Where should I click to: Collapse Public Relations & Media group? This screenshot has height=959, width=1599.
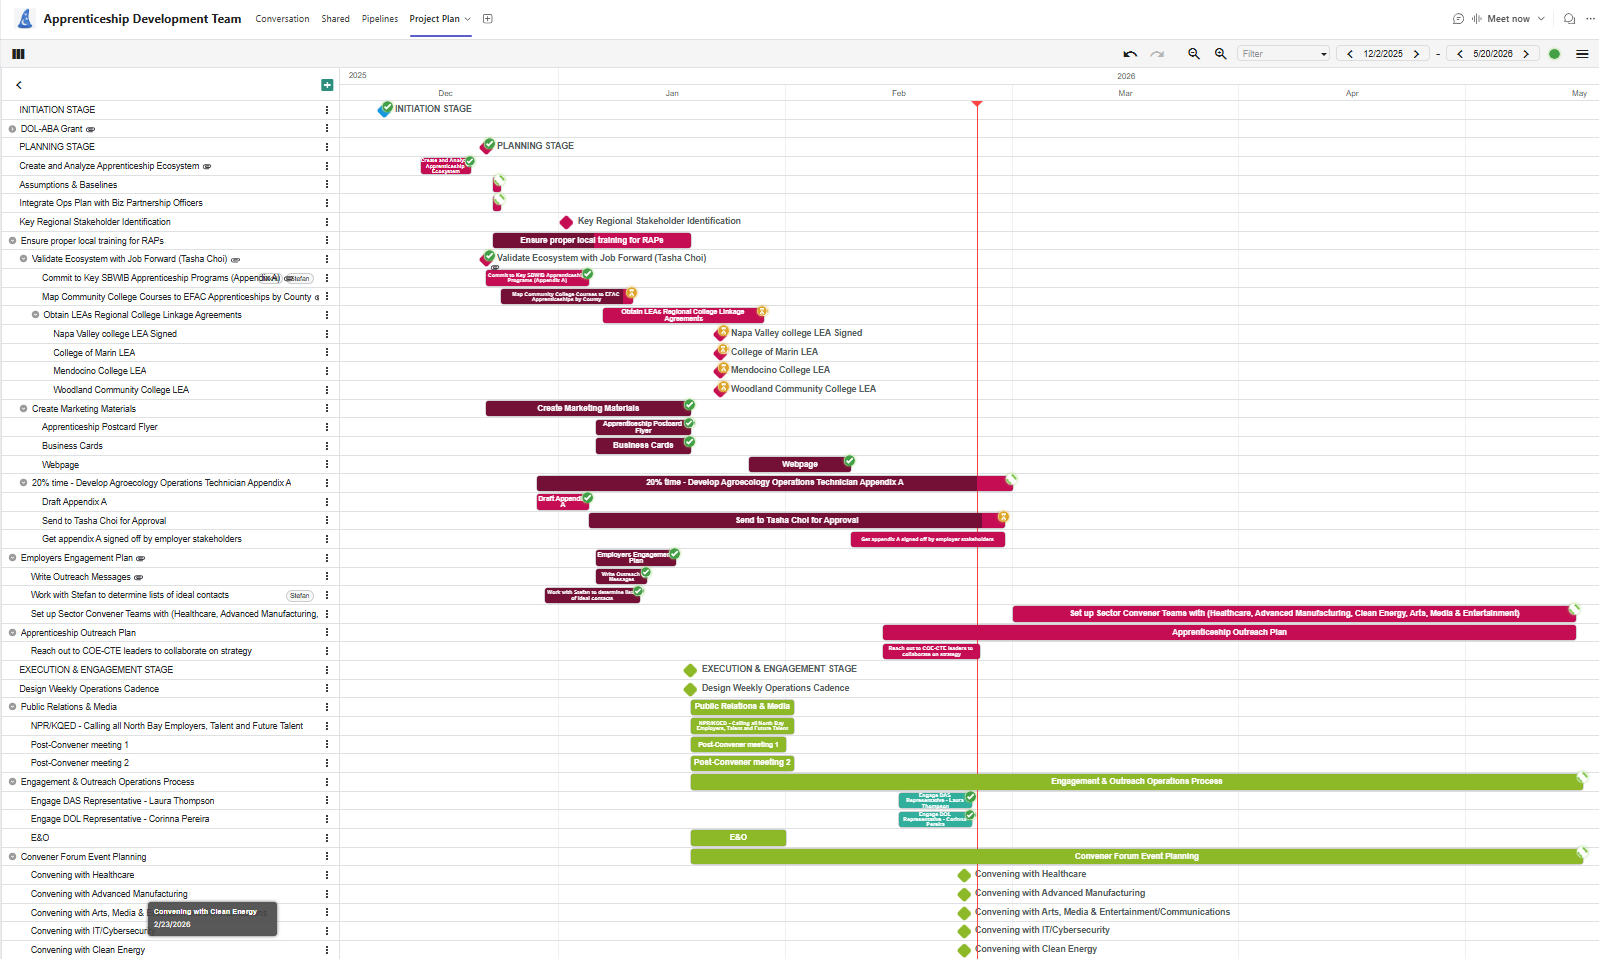tap(12, 707)
